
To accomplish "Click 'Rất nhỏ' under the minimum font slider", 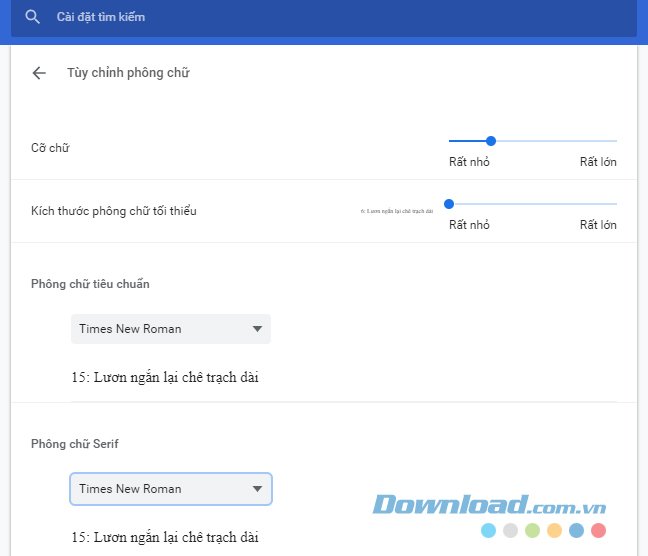I will click(x=469, y=224).
